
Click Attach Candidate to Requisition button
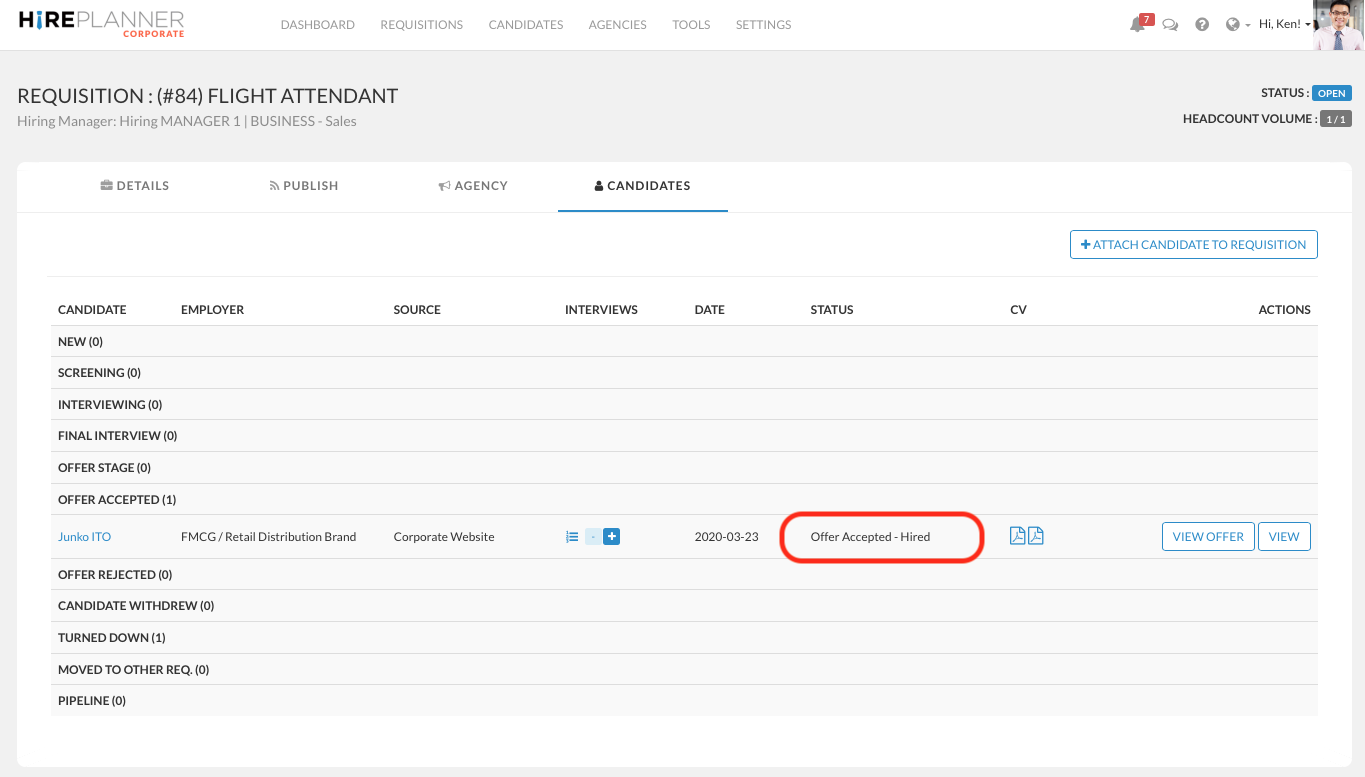coord(1193,245)
